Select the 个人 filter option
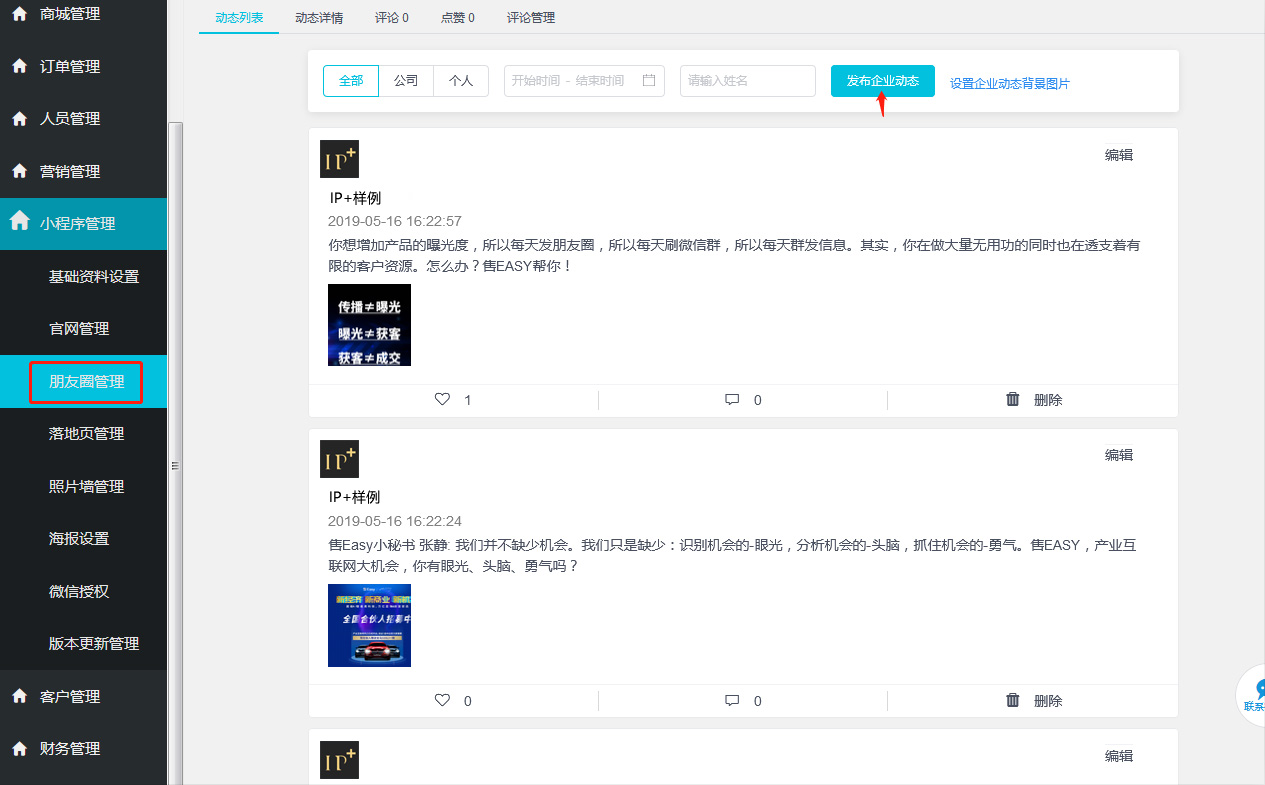 coord(461,81)
